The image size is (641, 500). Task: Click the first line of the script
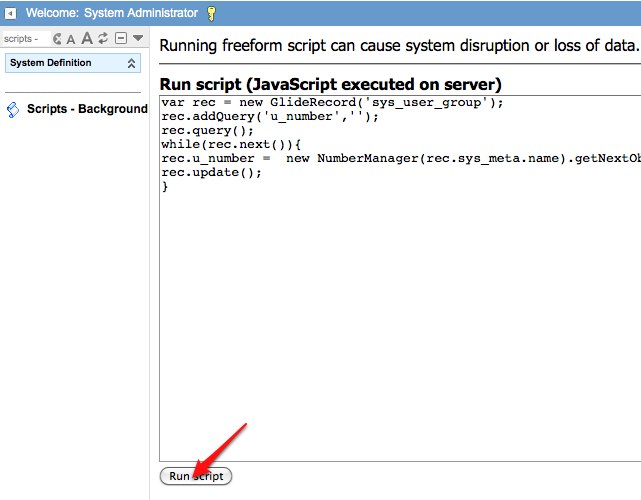point(332,103)
